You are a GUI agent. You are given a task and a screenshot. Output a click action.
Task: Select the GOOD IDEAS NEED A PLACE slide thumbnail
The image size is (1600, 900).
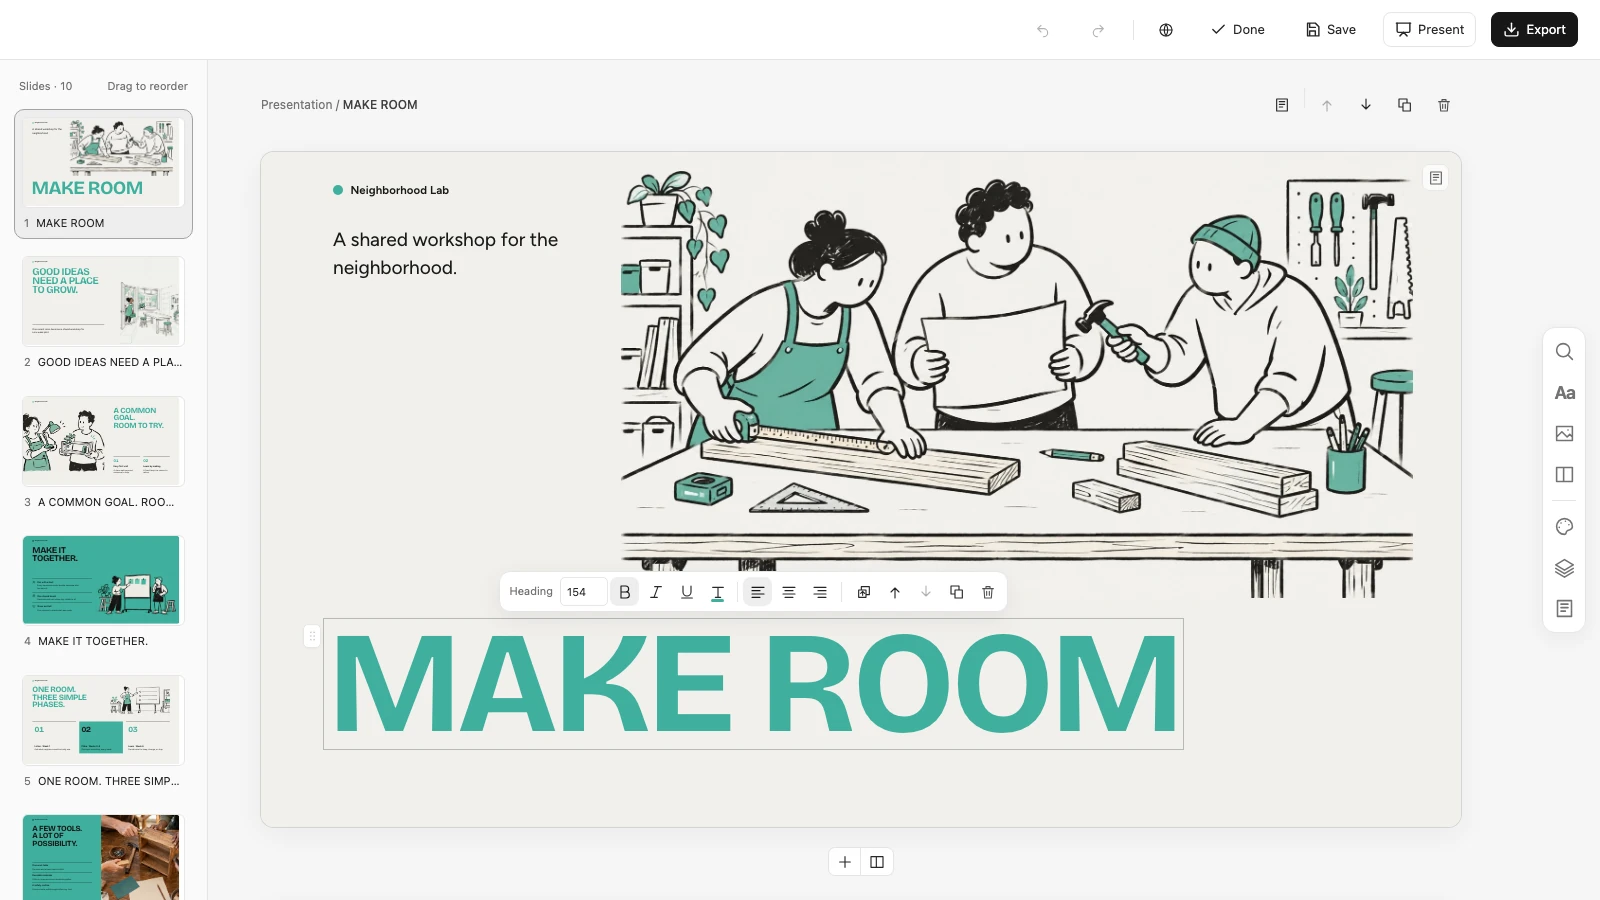103,301
